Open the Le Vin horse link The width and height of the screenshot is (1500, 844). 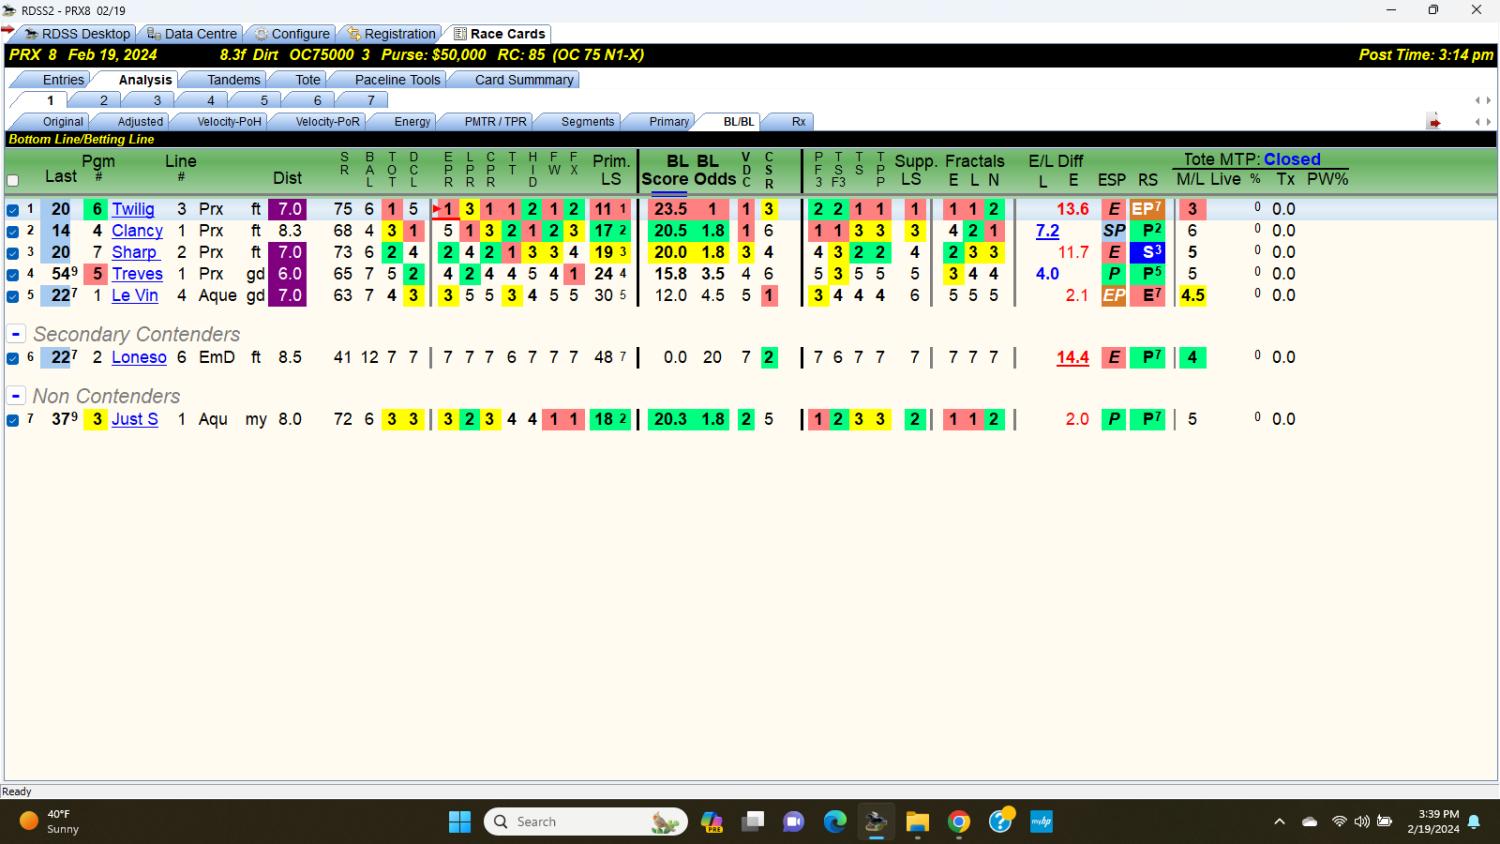pos(135,296)
